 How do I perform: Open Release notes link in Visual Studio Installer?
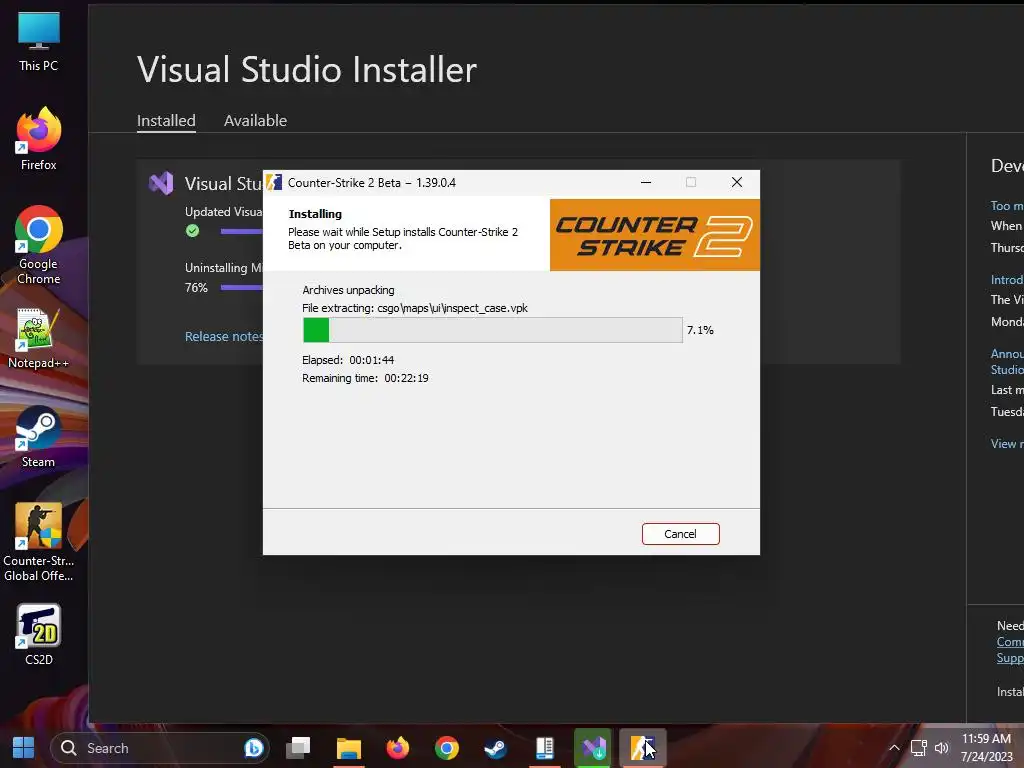click(x=223, y=336)
